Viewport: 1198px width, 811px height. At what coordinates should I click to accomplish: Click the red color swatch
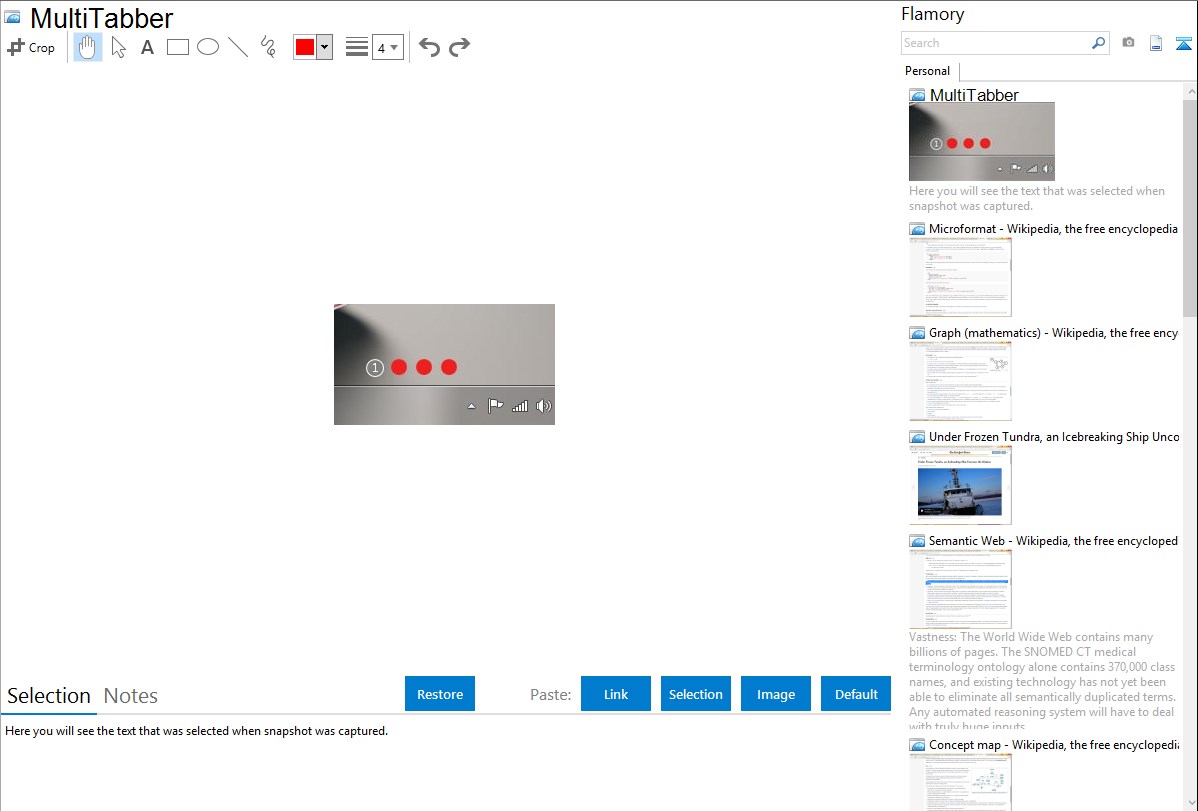305,47
